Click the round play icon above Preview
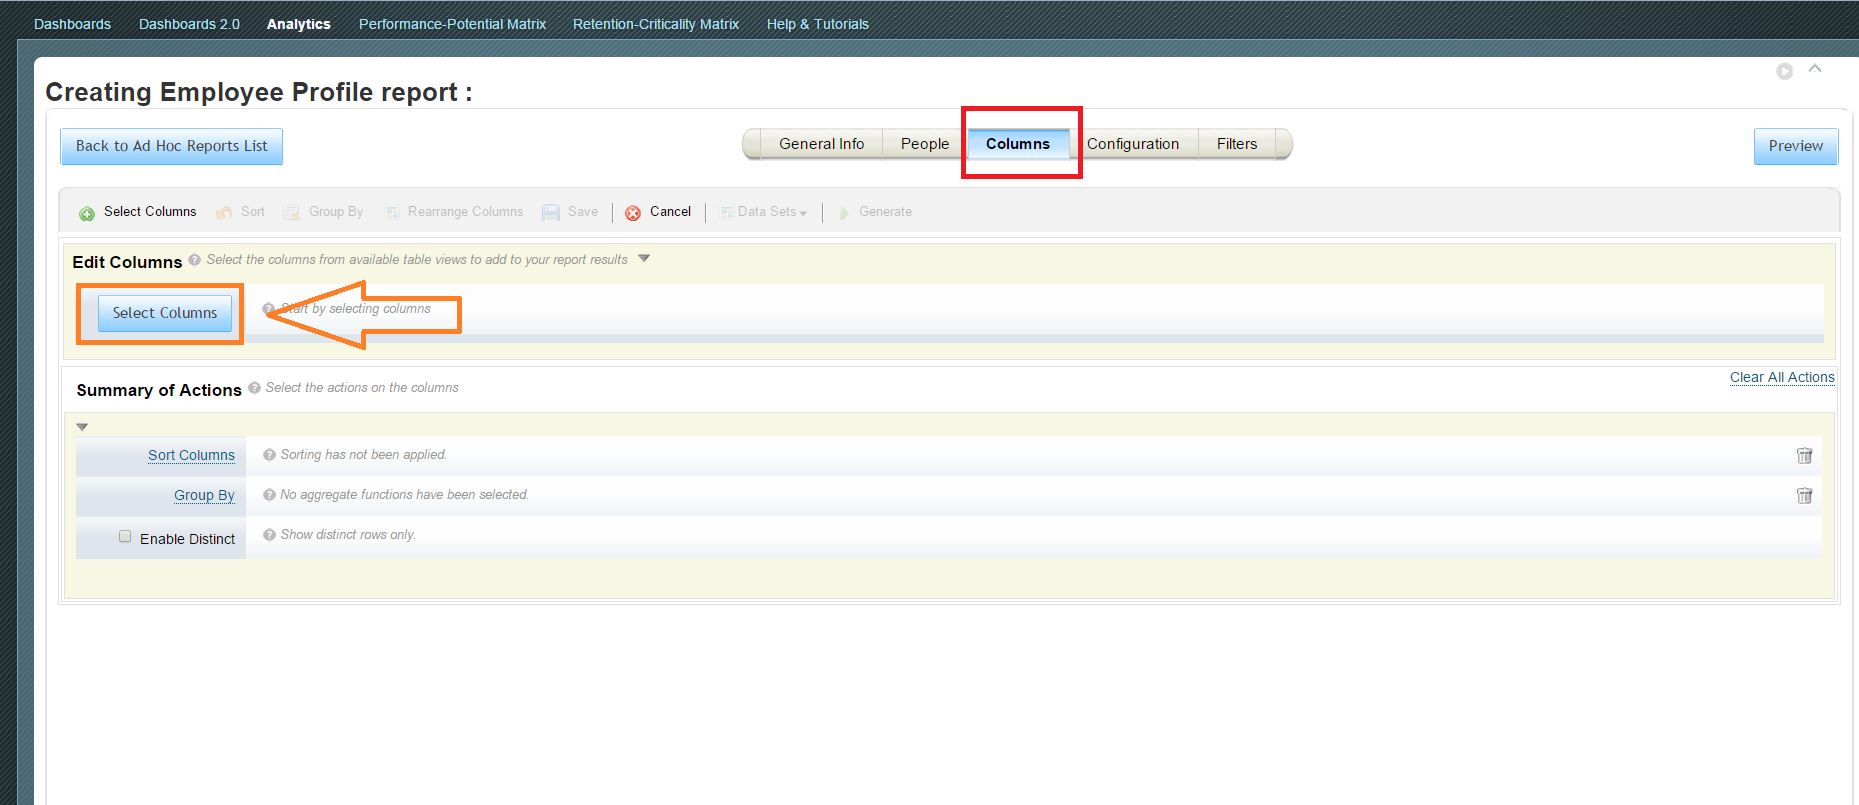The width and height of the screenshot is (1859, 805). 1784,71
